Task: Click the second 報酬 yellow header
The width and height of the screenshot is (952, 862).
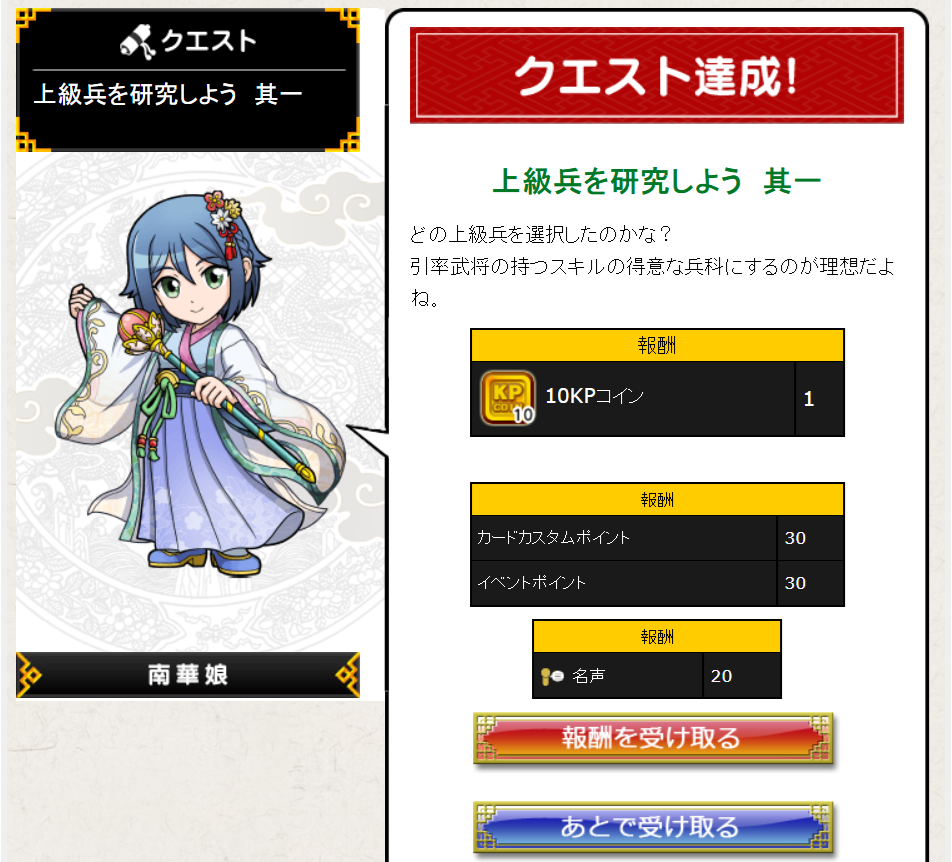Action: [x=657, y=500]
